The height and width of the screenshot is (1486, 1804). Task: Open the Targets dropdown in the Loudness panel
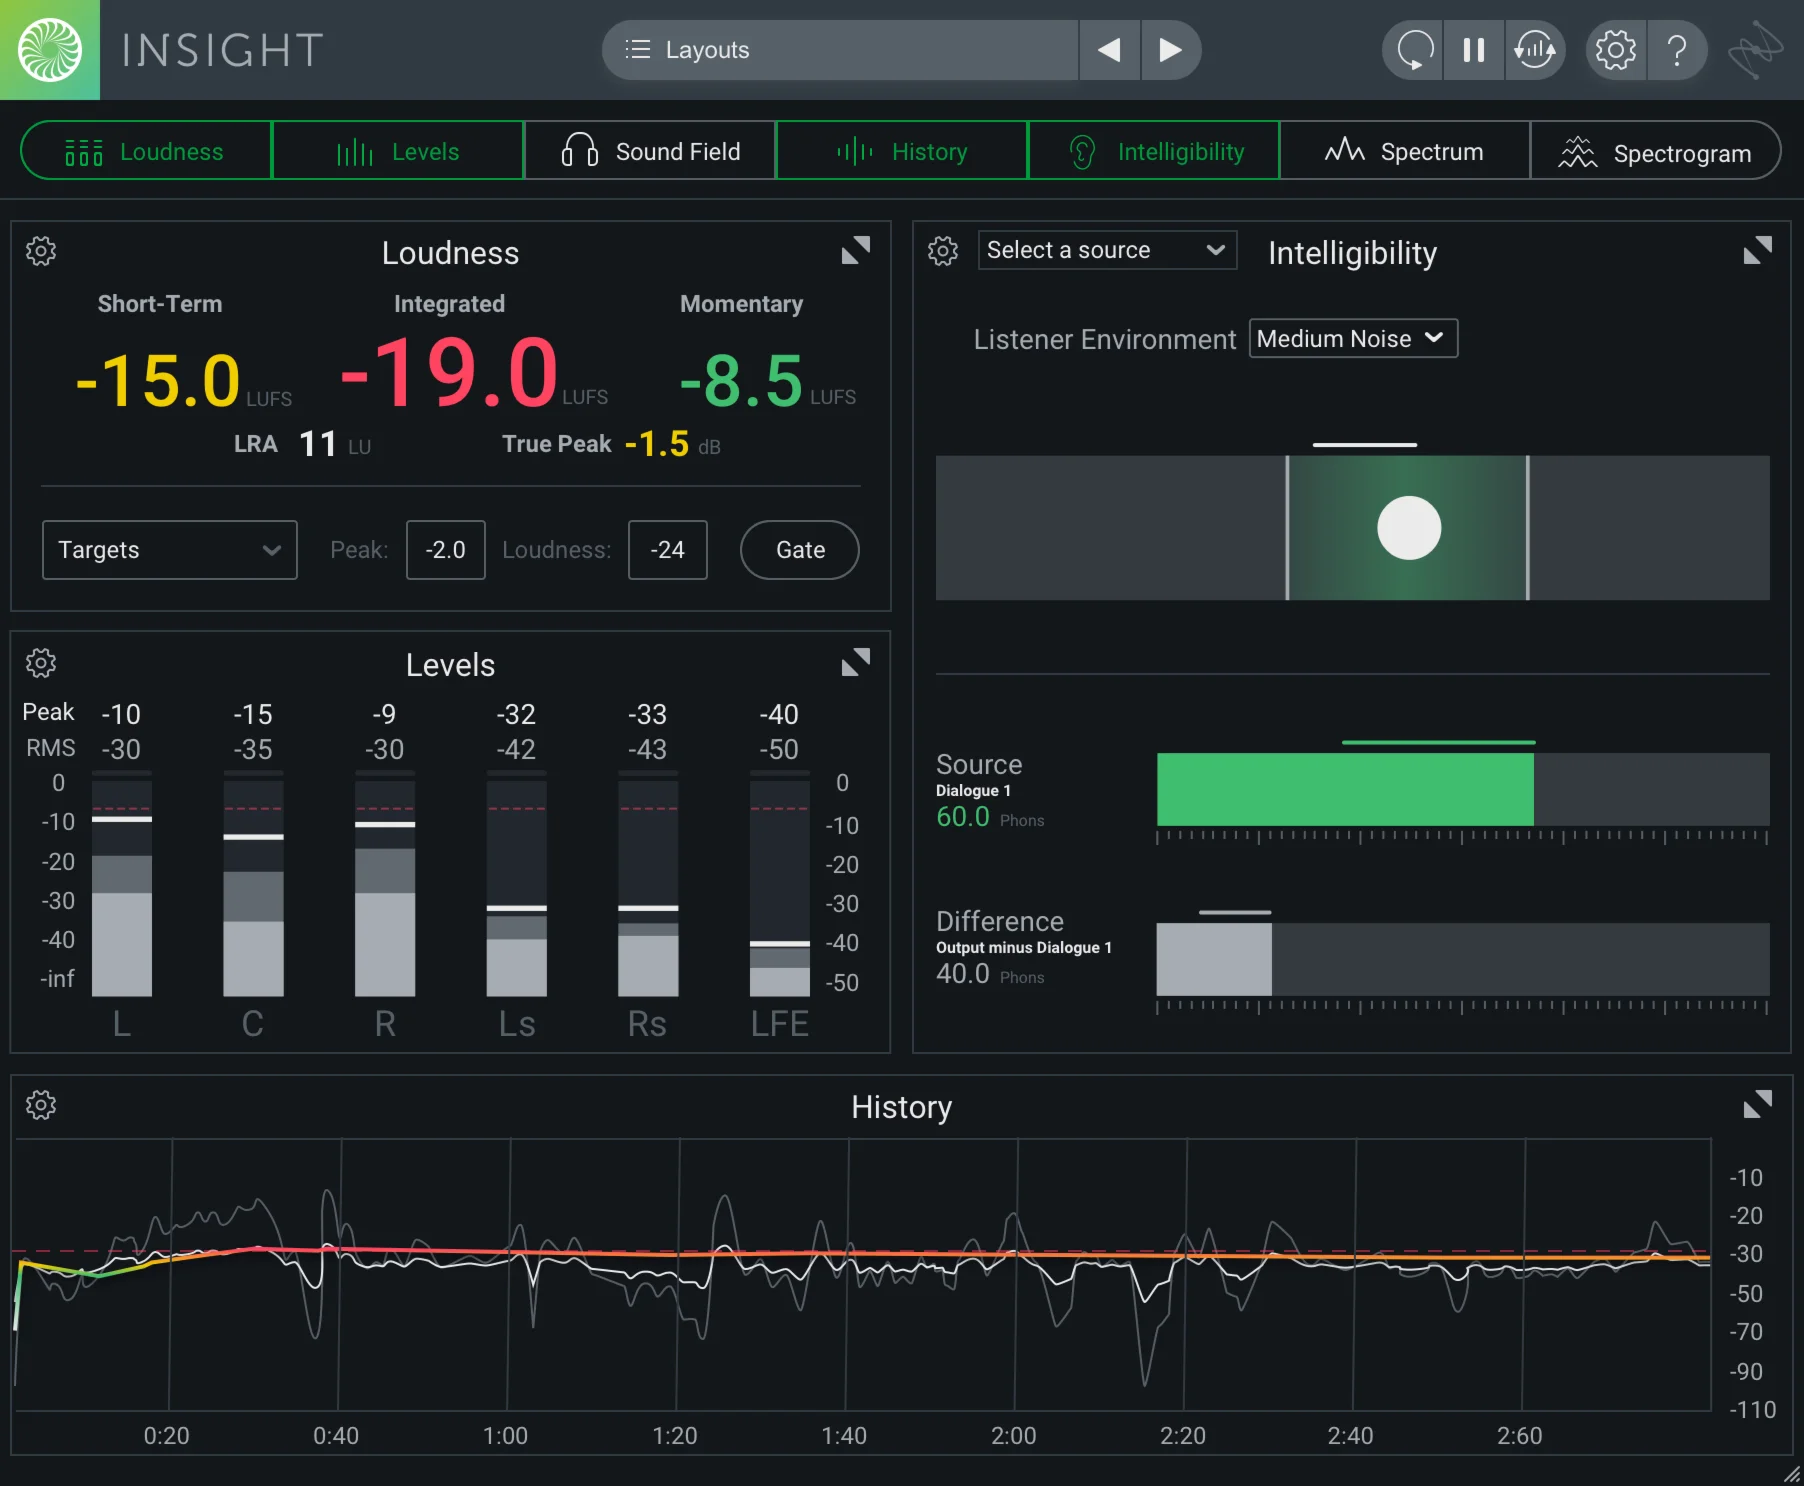pos(169,549)
